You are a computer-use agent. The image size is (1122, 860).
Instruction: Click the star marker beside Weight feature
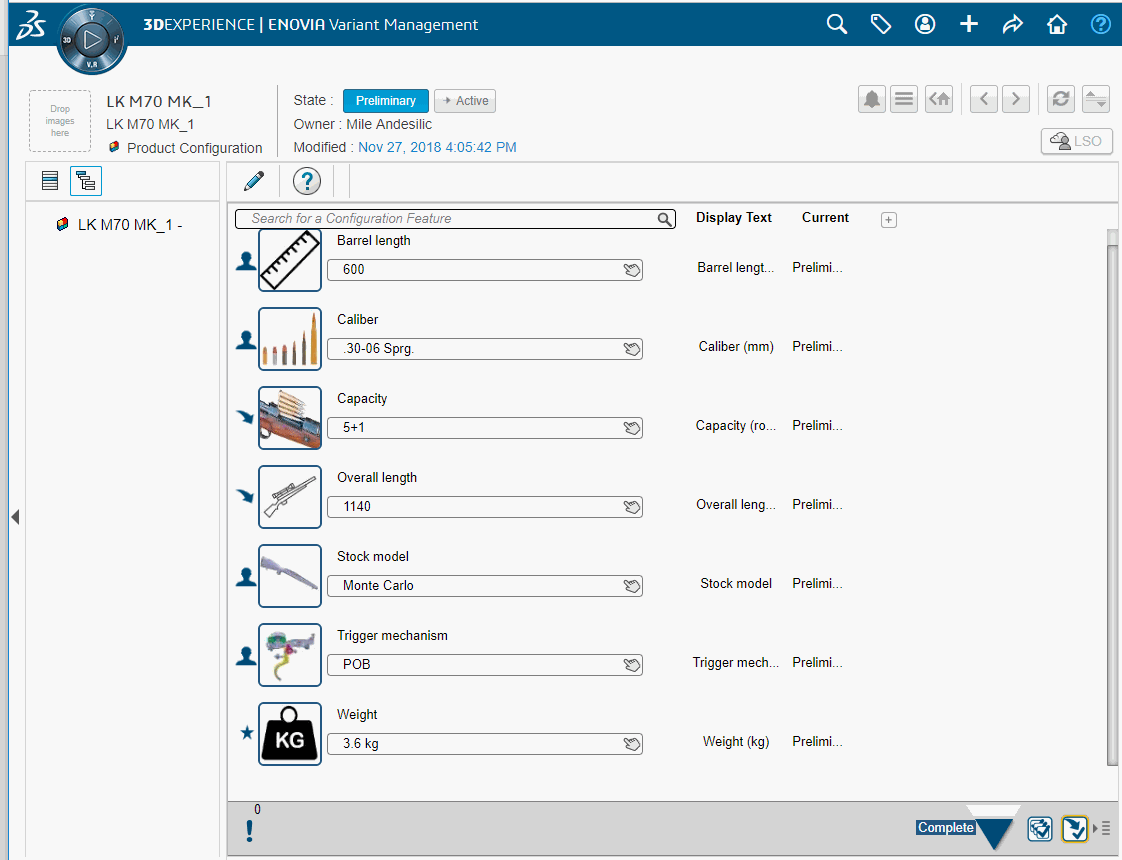tap(245, 733)
